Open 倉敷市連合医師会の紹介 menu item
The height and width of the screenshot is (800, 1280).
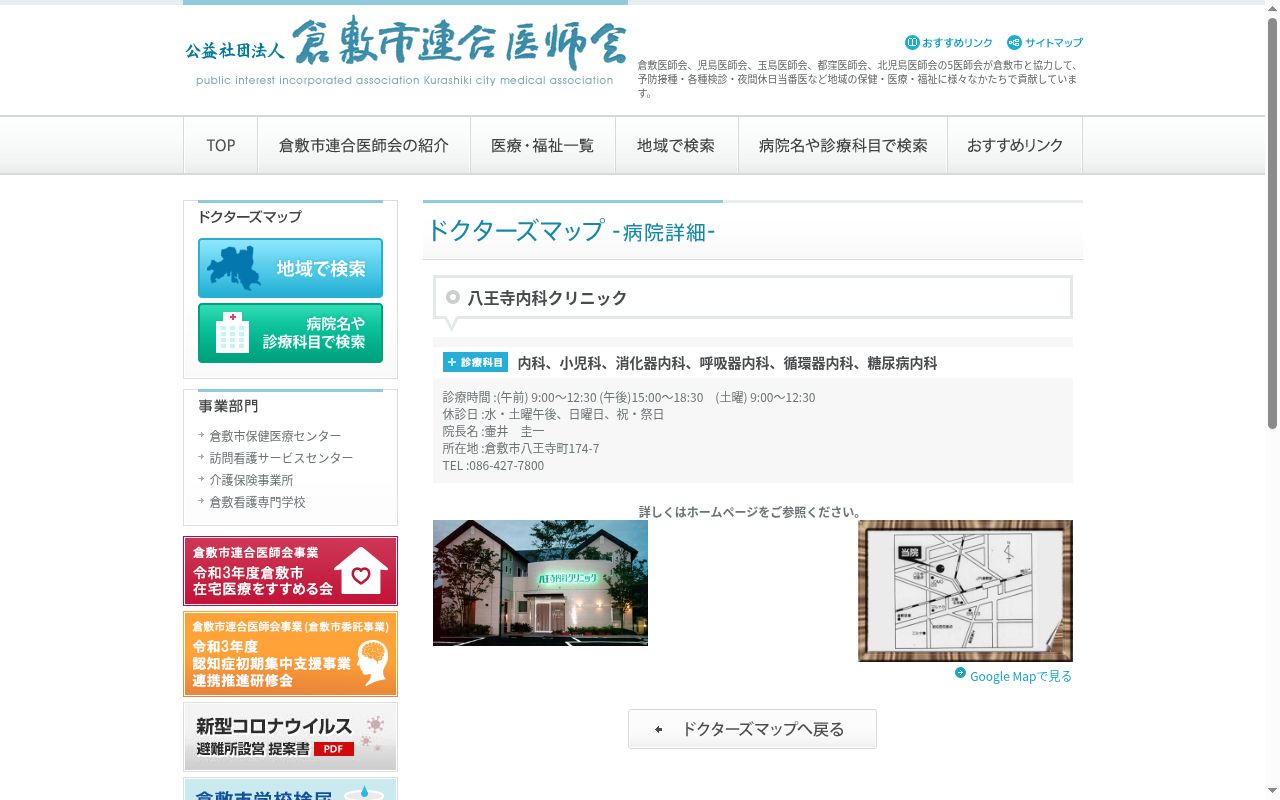coord(364,145)
